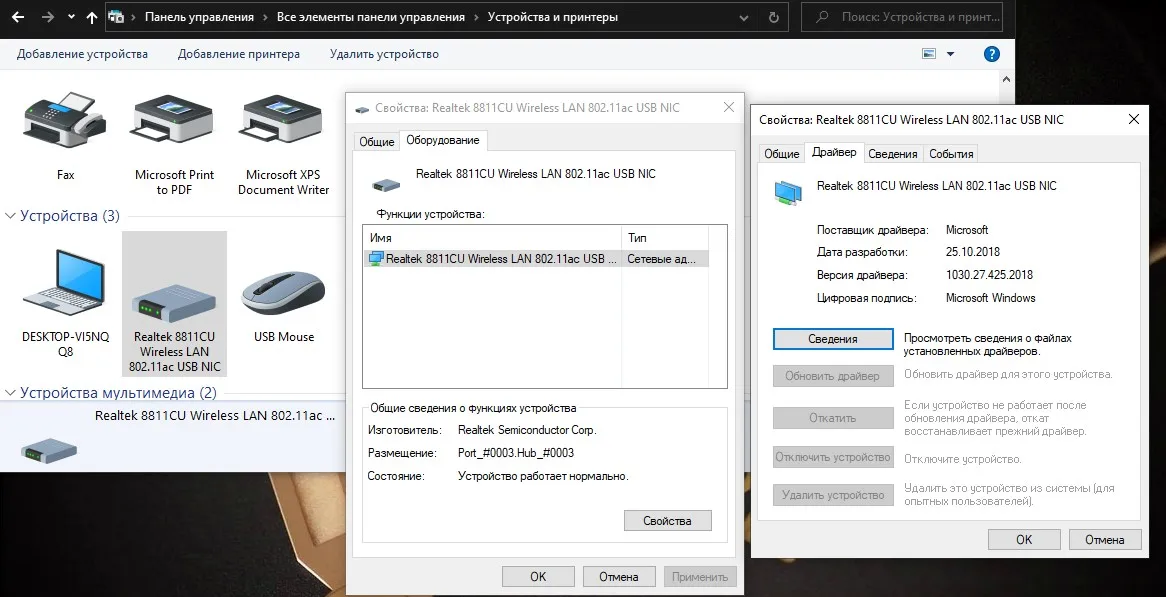This screenshot has height=597, width=1166.
Task: Click driver date value 25.10.2018
Action: click(x=973, y=252)
